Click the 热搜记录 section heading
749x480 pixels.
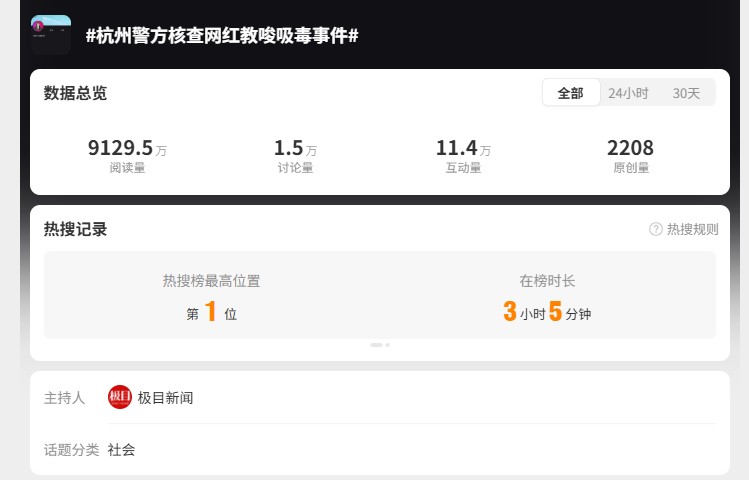[75, 229]
